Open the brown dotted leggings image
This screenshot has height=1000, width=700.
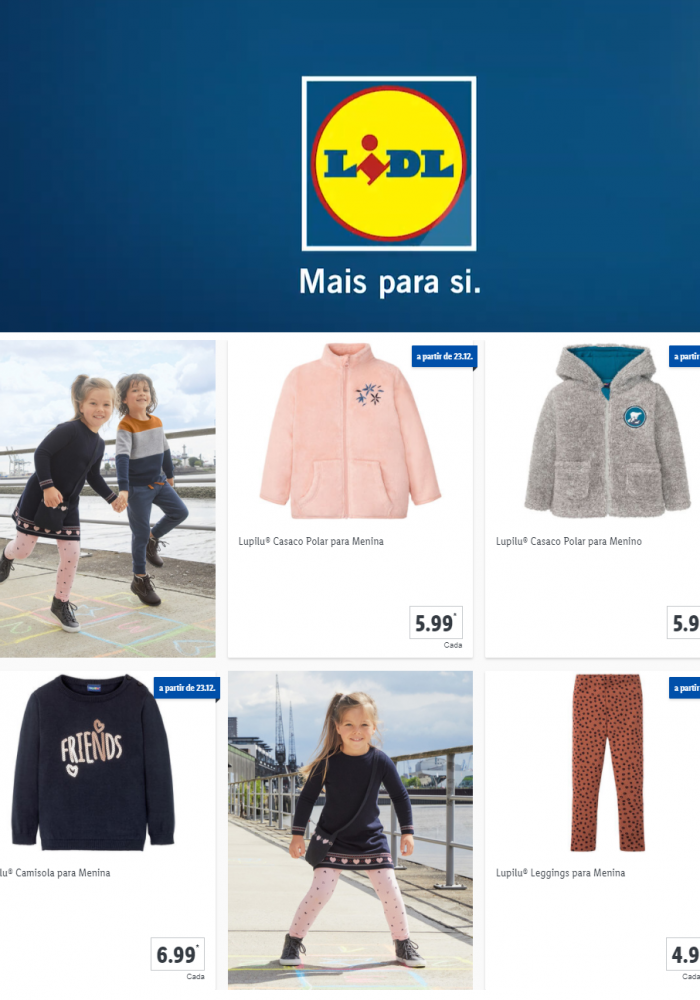coord(608,763)
